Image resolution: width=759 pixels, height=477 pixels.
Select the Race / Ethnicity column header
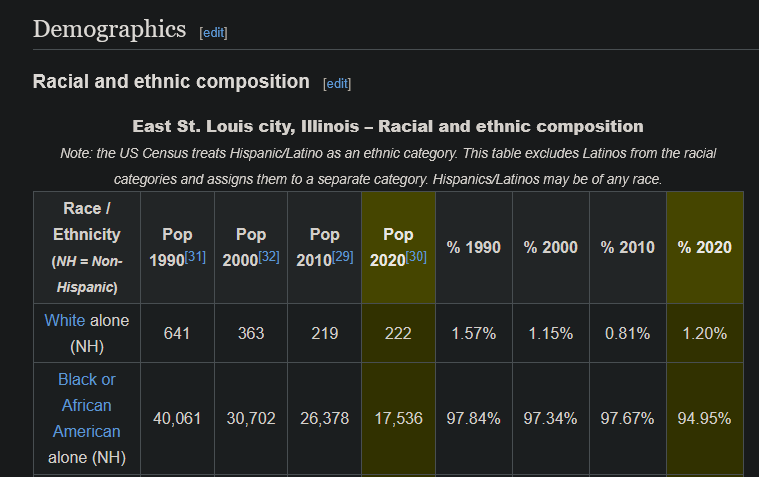[x=87, y=247]
